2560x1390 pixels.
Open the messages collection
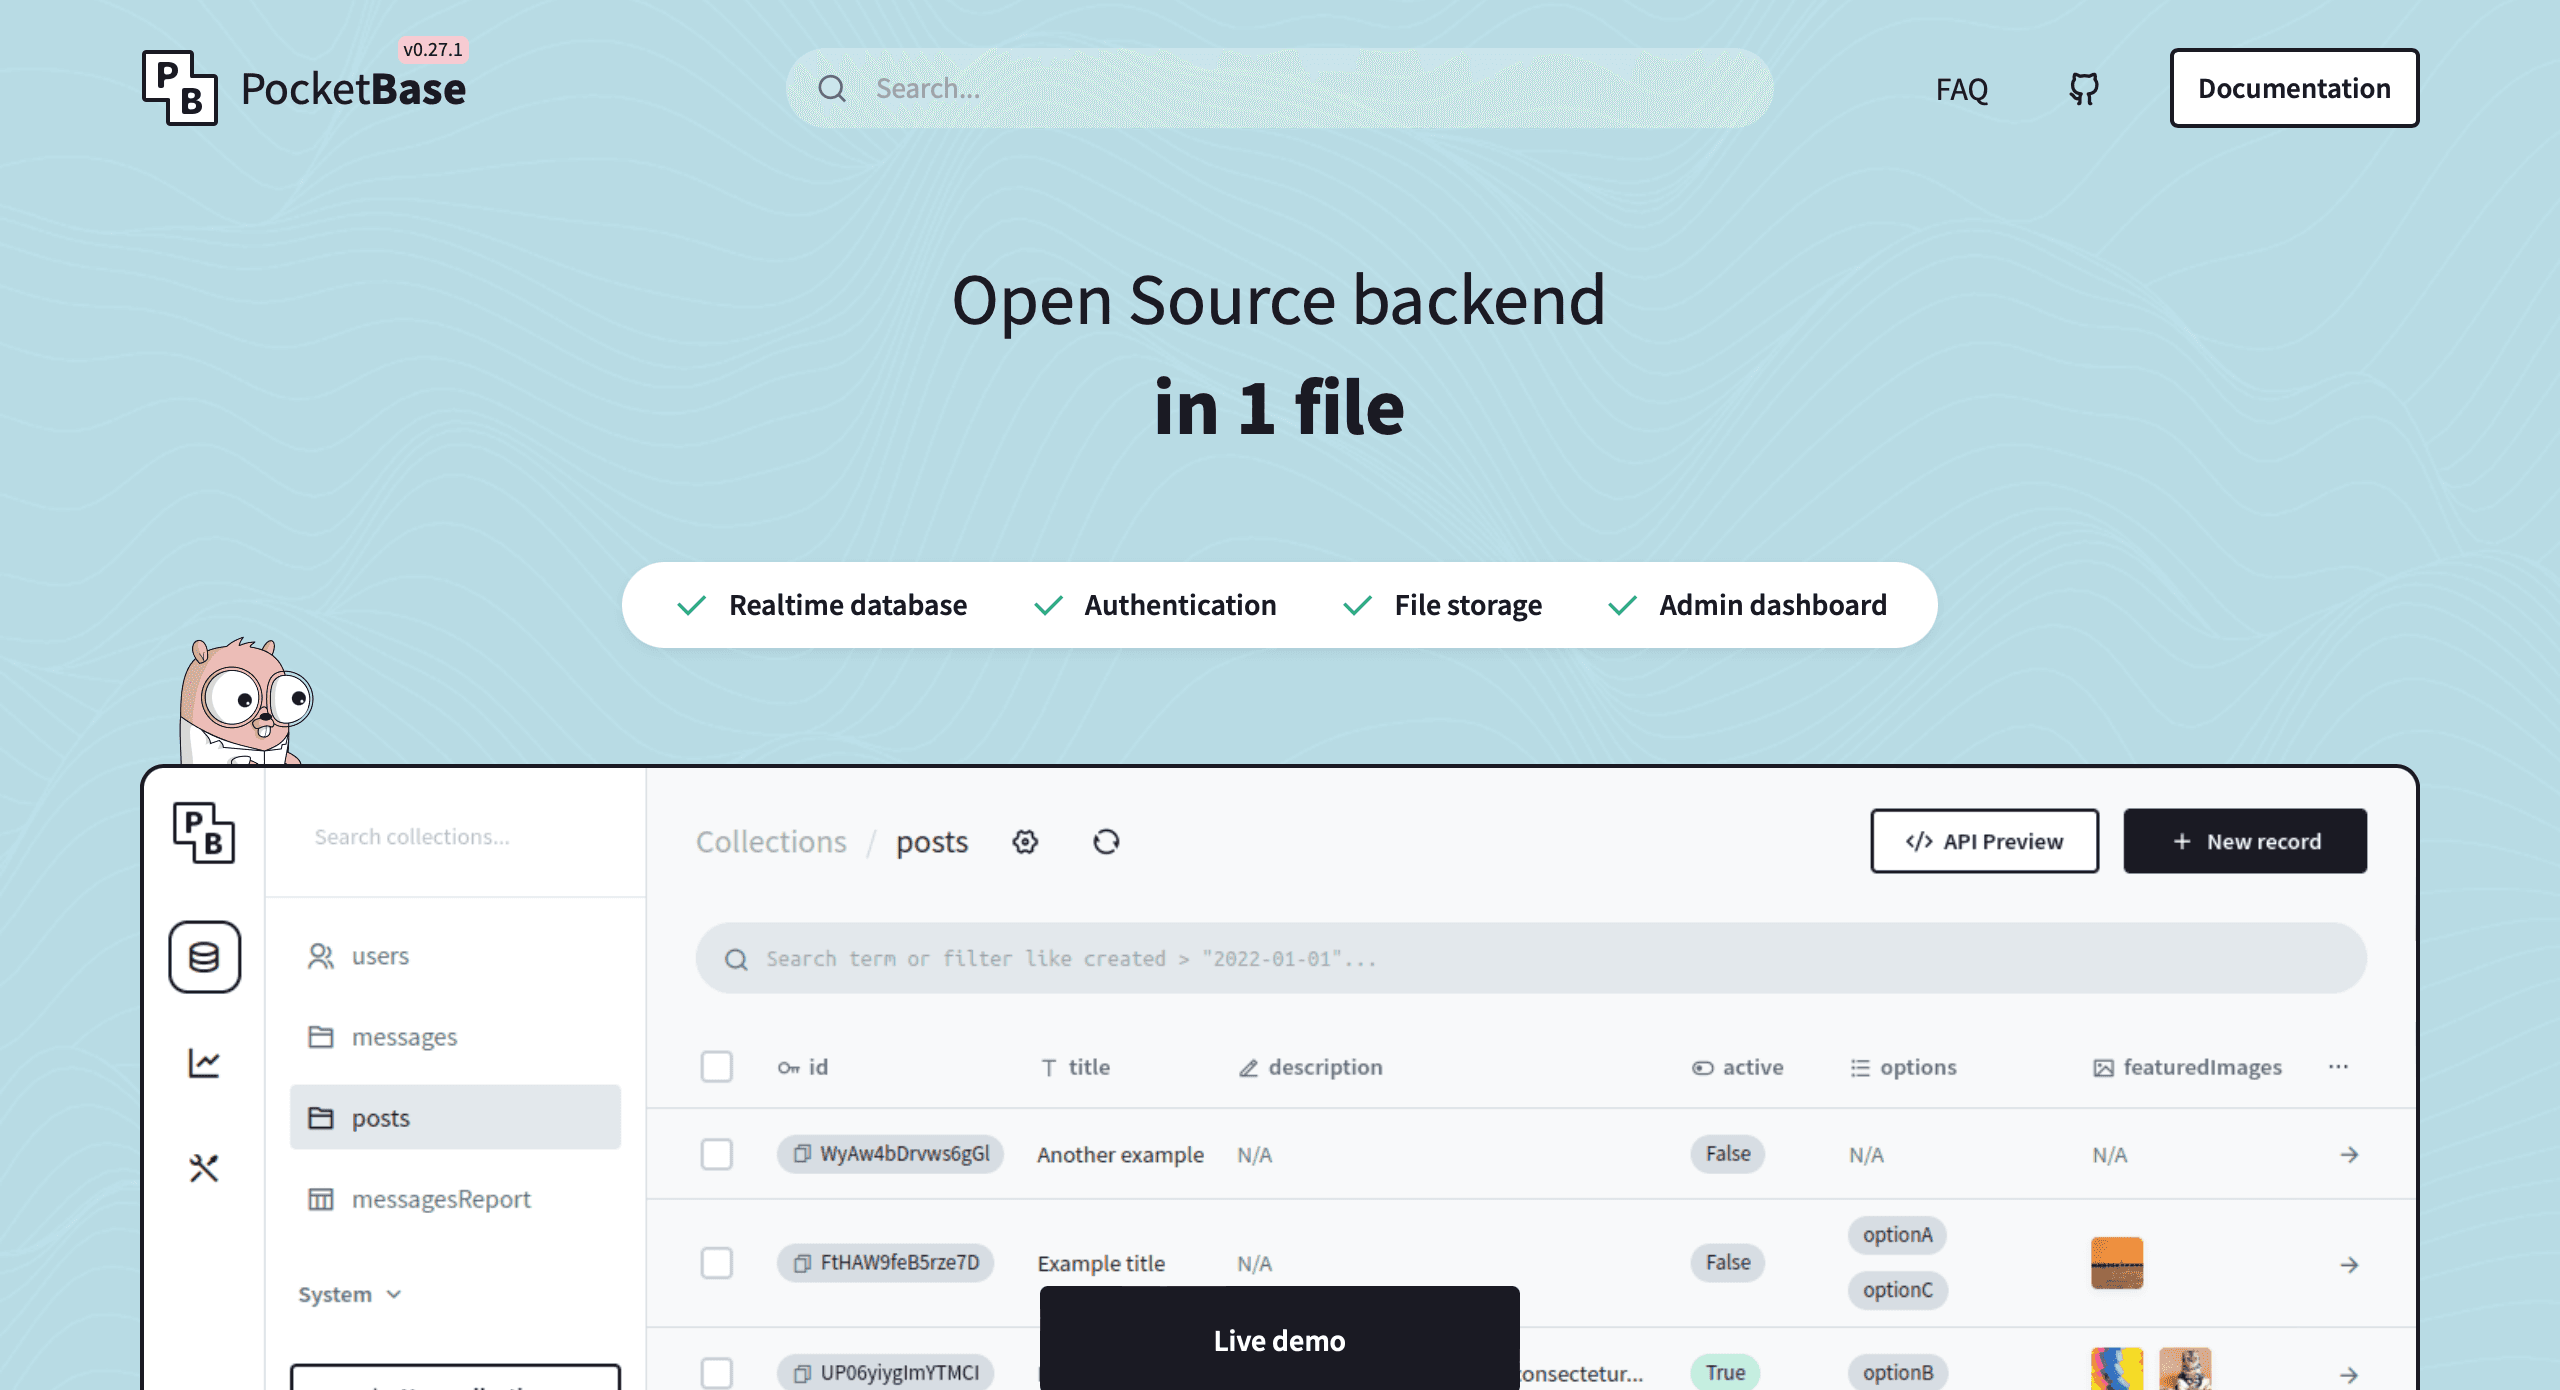(455, 1037)
